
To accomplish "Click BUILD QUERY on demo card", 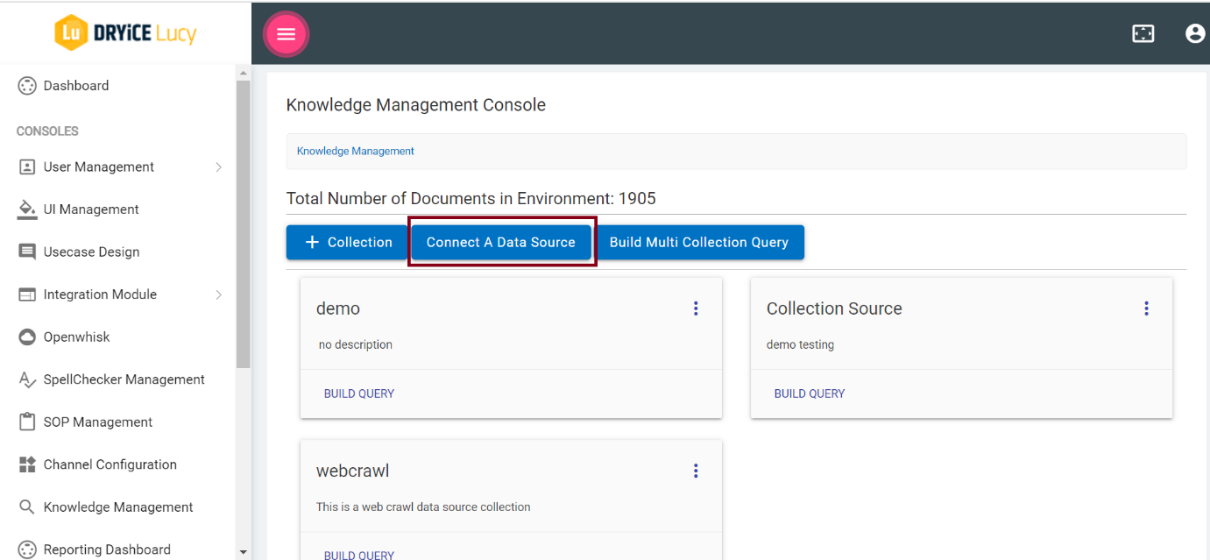I will [x=359, y=394].
